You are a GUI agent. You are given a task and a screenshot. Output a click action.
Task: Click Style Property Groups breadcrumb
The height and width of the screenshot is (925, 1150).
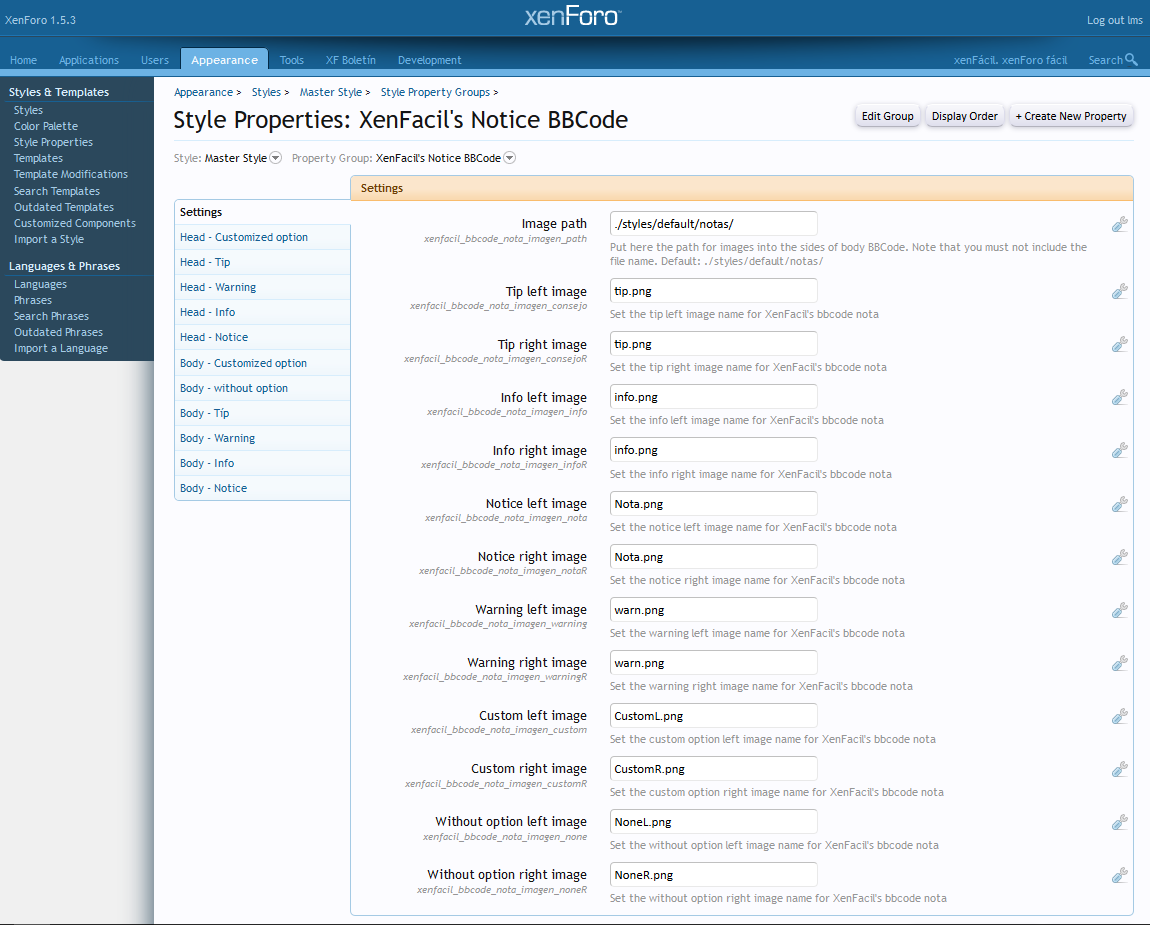tap(435, 92)
